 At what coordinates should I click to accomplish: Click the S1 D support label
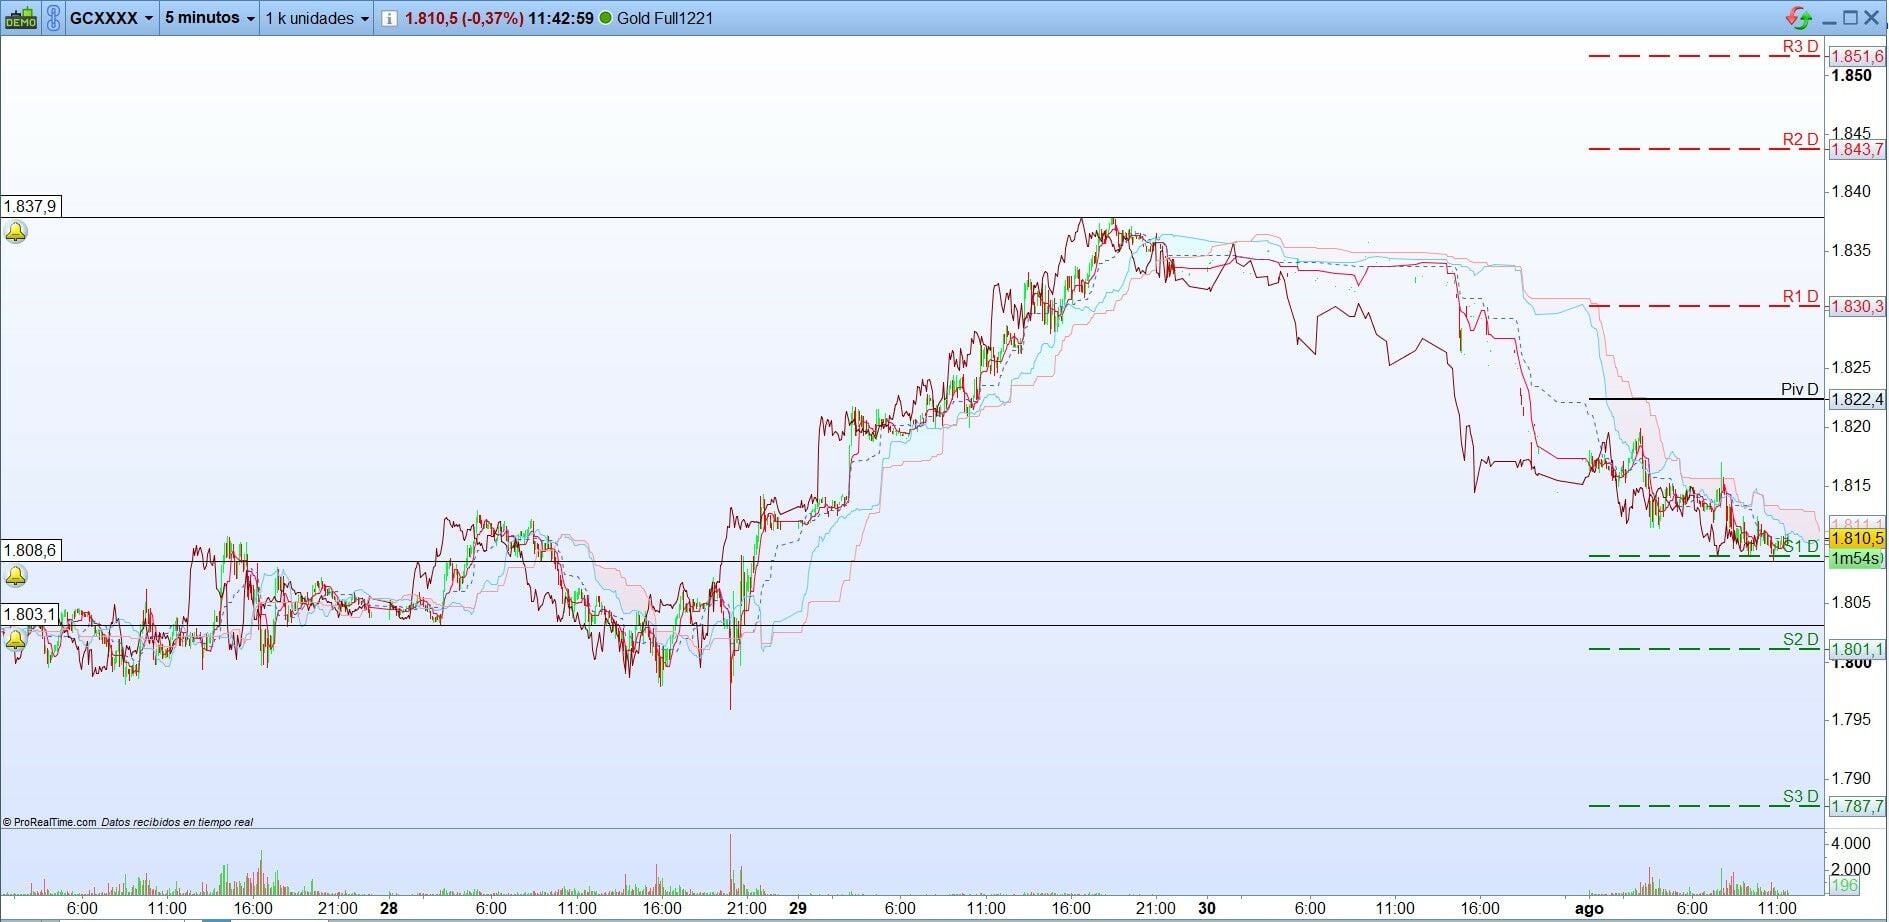point(1802,546)
